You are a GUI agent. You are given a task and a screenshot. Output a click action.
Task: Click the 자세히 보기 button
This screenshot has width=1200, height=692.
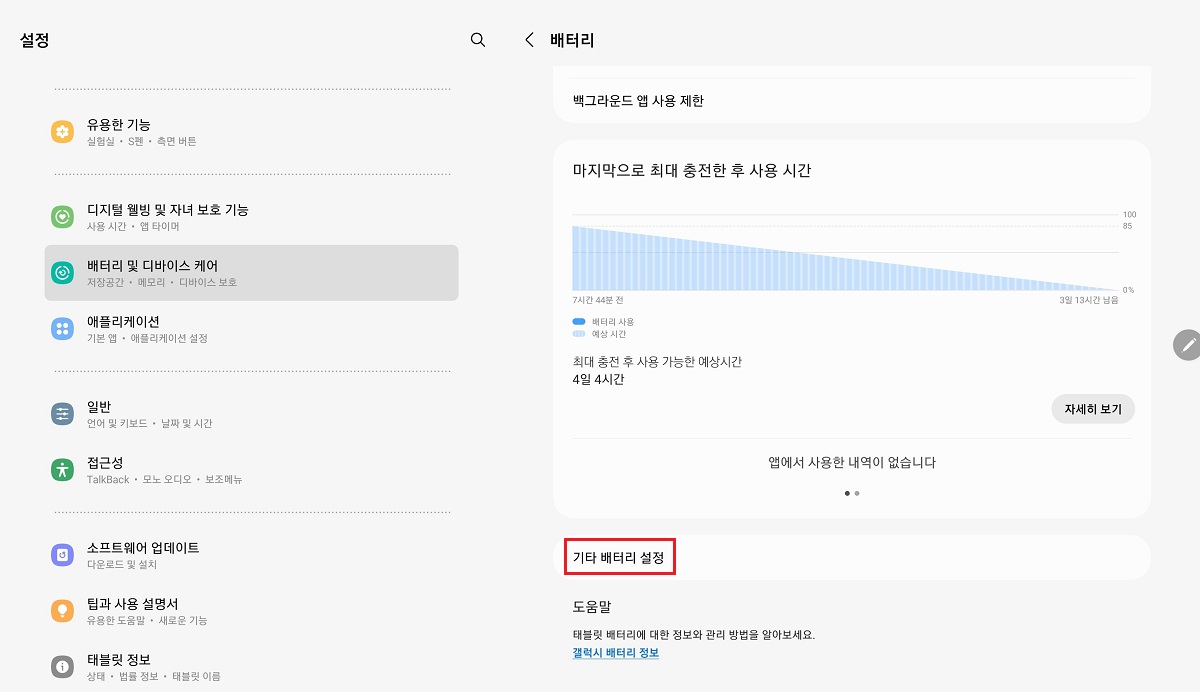pos(1092,409)
